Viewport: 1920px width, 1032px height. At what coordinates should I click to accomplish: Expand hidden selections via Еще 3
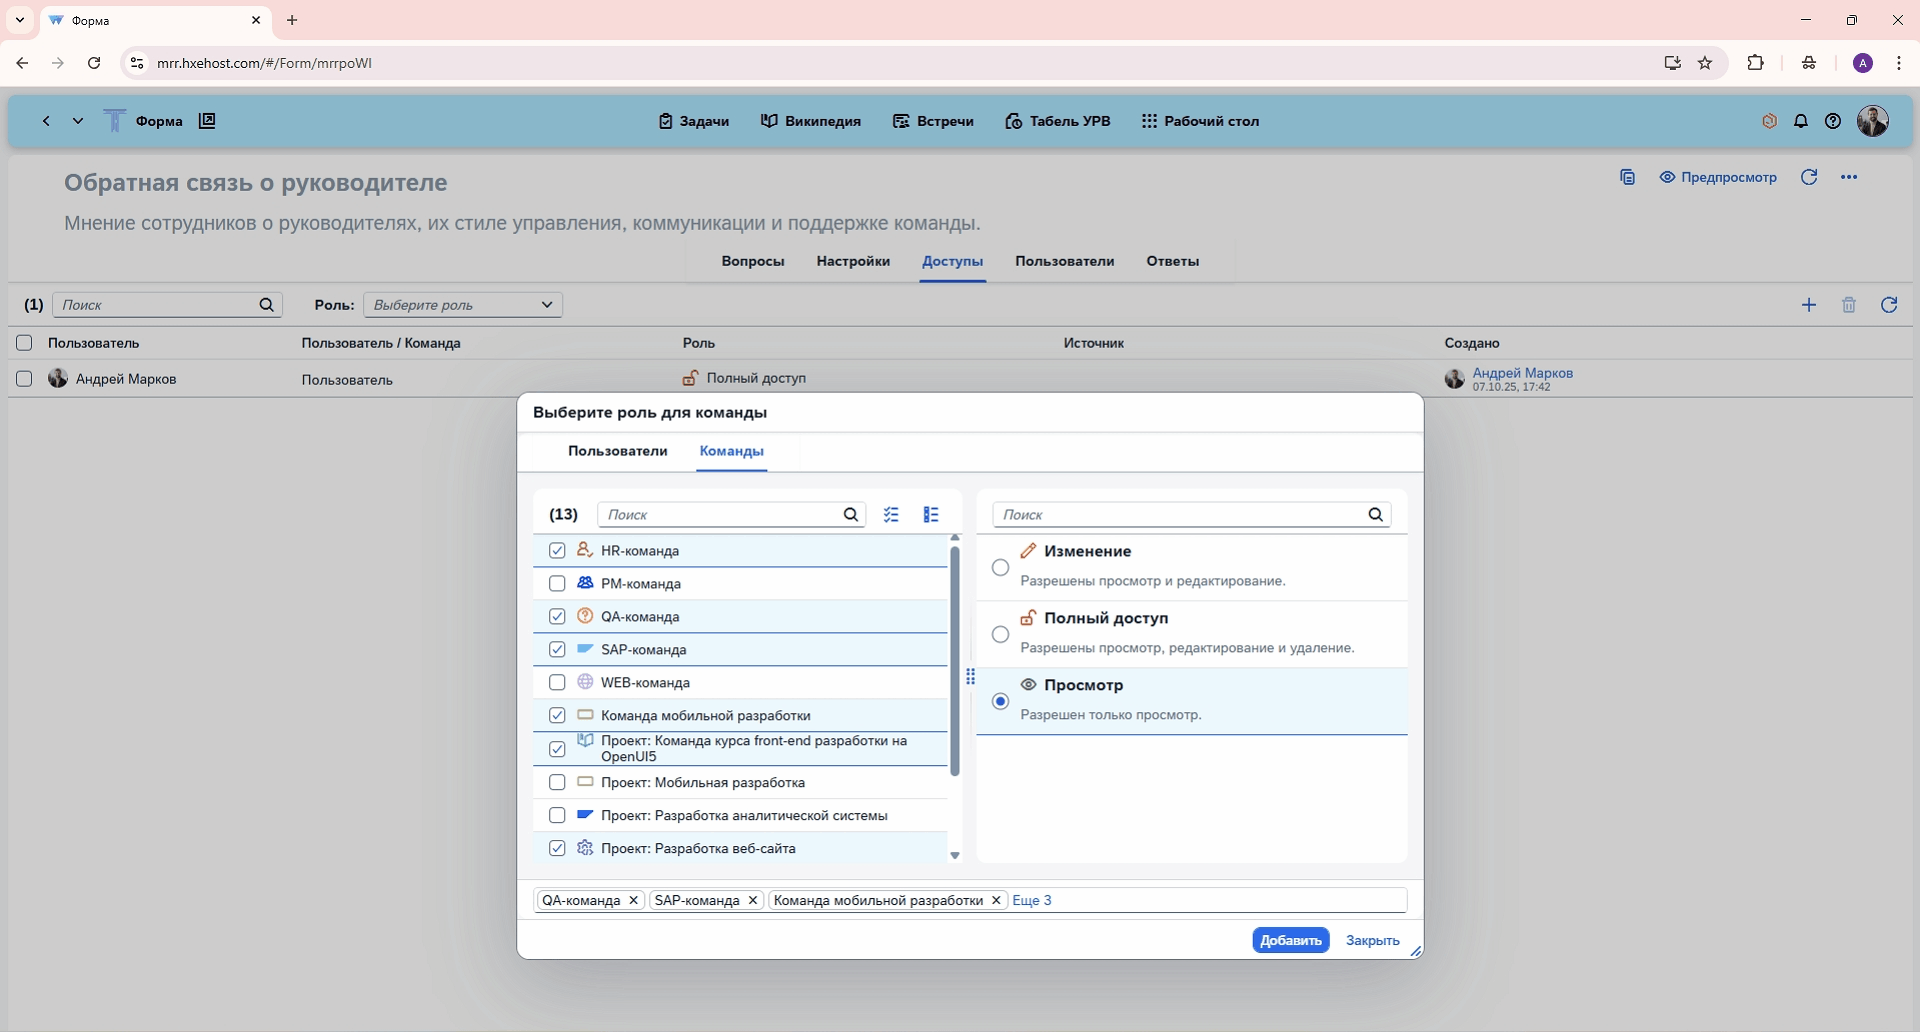pyautogui.click(x=1031, y=900)
